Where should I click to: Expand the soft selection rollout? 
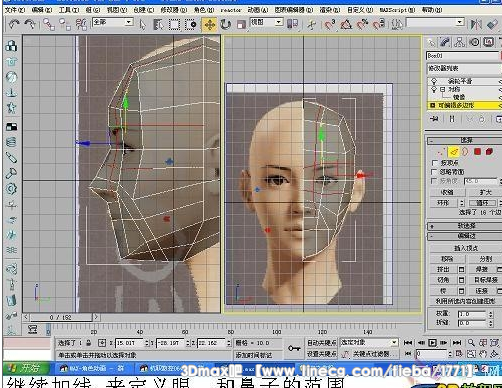click(465, 226)
